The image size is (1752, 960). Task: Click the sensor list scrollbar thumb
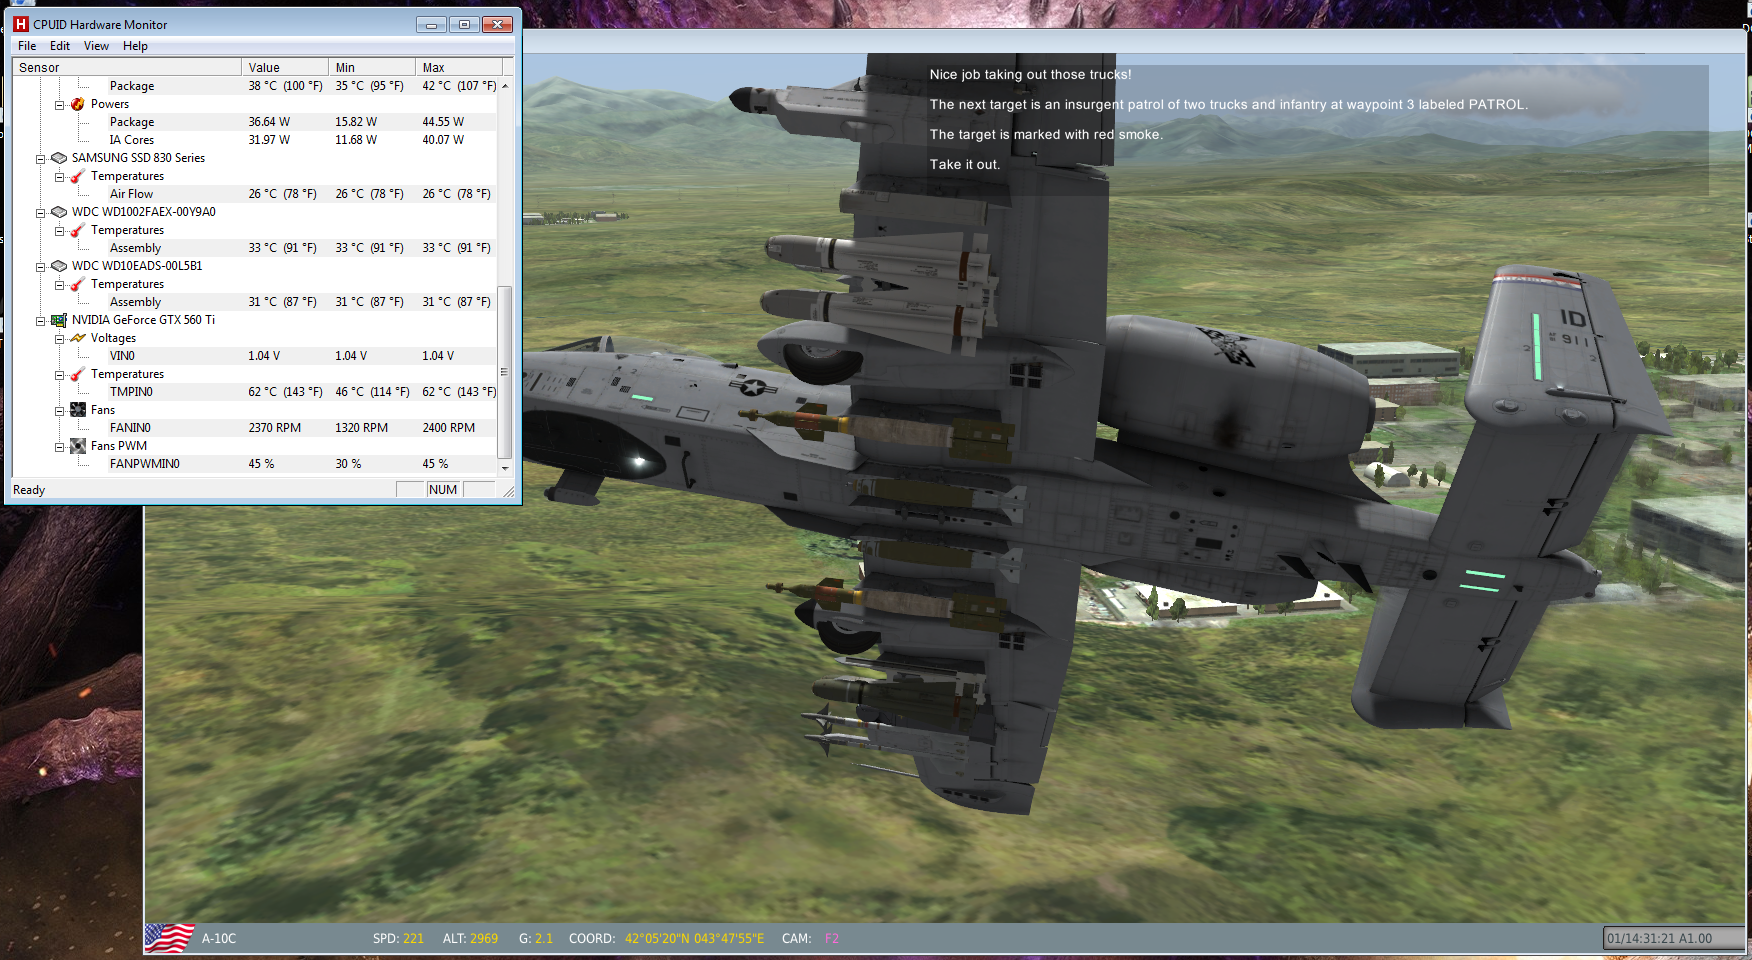(504, 371)
